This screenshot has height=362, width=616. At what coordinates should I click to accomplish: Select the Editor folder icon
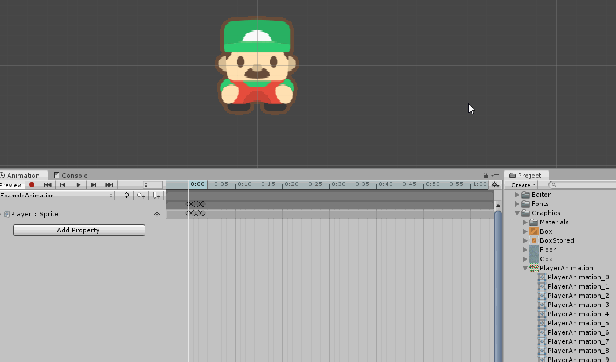click(526, 195)
